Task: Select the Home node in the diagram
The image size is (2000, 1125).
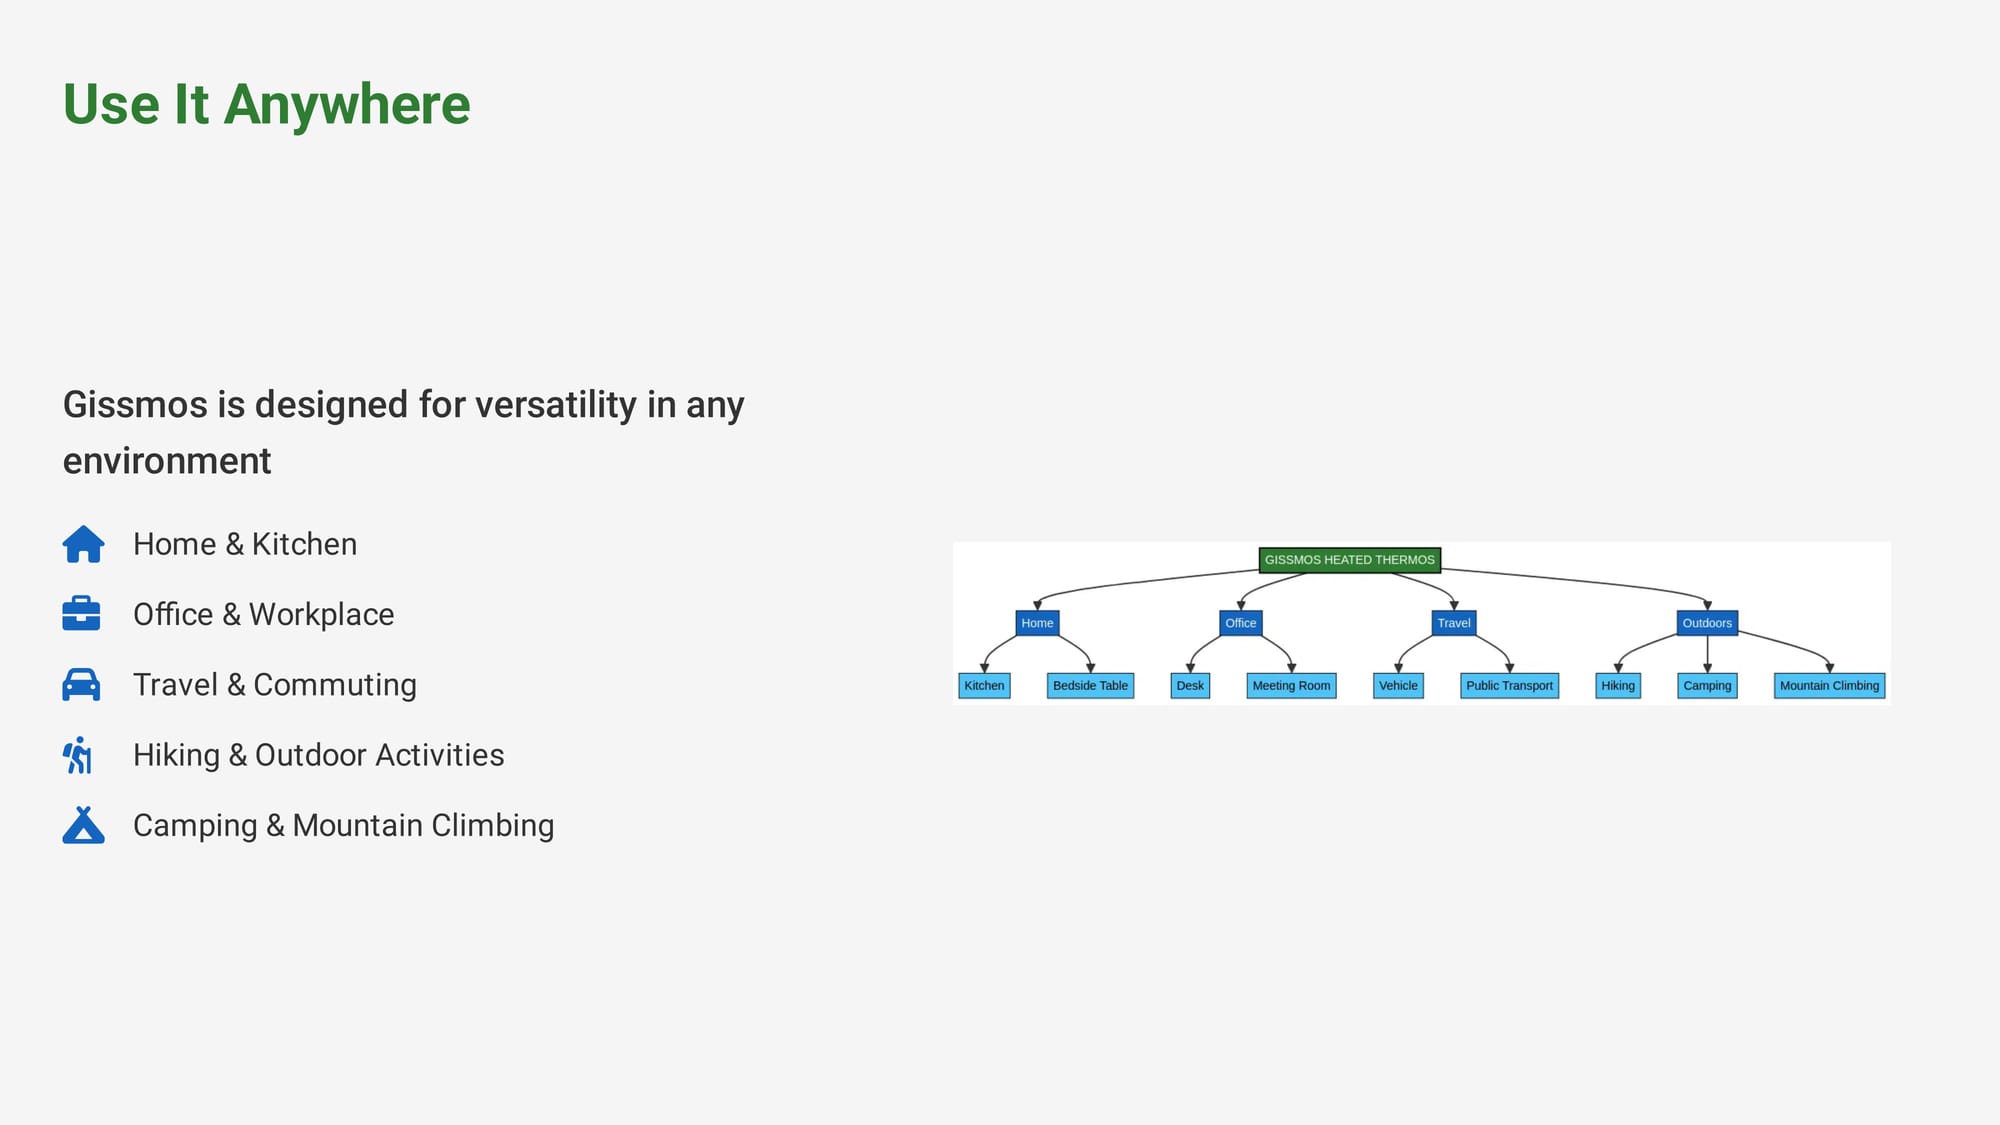Action: click(x=1037, y=623)
